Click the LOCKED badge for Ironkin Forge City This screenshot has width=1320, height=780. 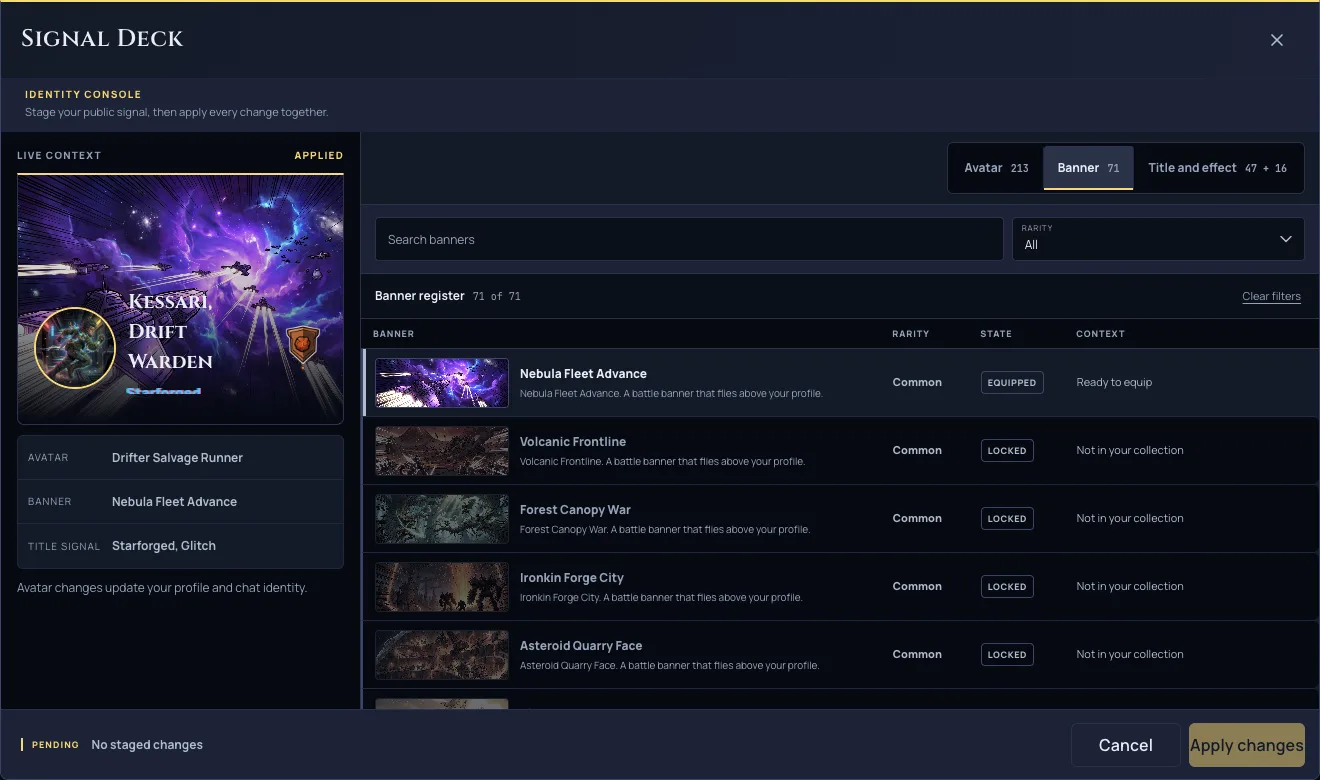coord(1007,587)
